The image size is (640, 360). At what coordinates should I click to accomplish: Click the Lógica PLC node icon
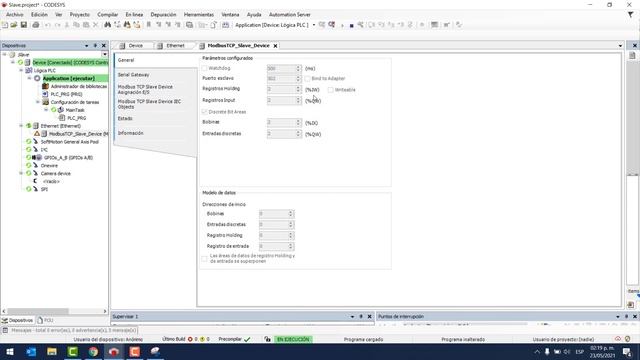(29, 71)
